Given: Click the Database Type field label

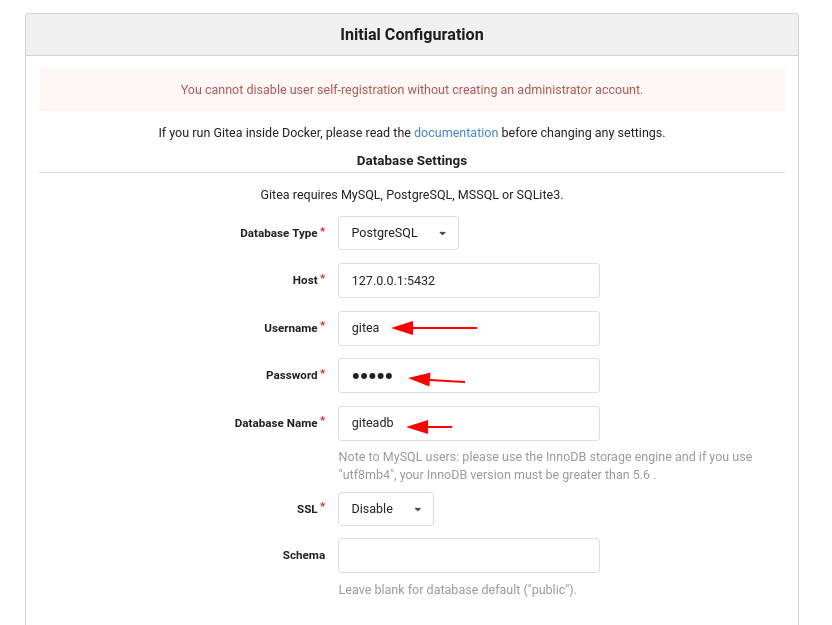Looking at the screenshot, I should click(x=279, y=233).
